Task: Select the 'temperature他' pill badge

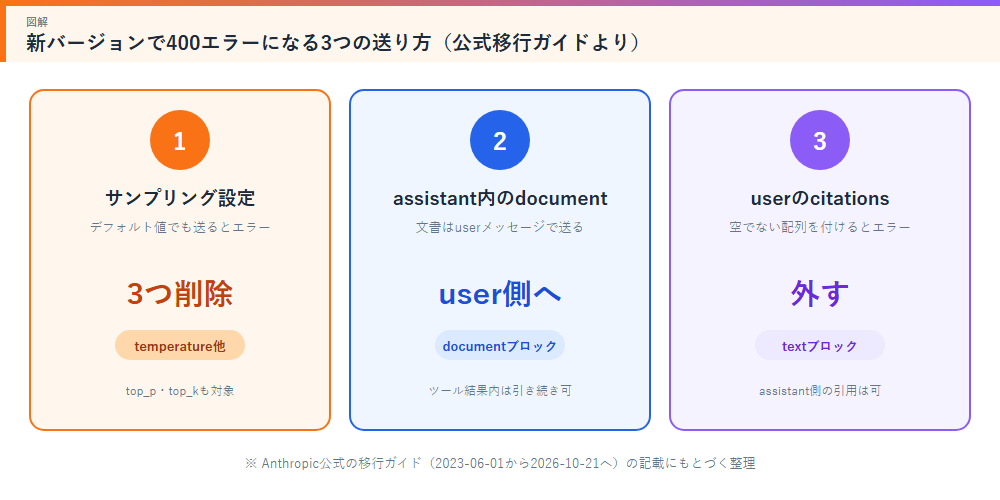Action: 180,346
